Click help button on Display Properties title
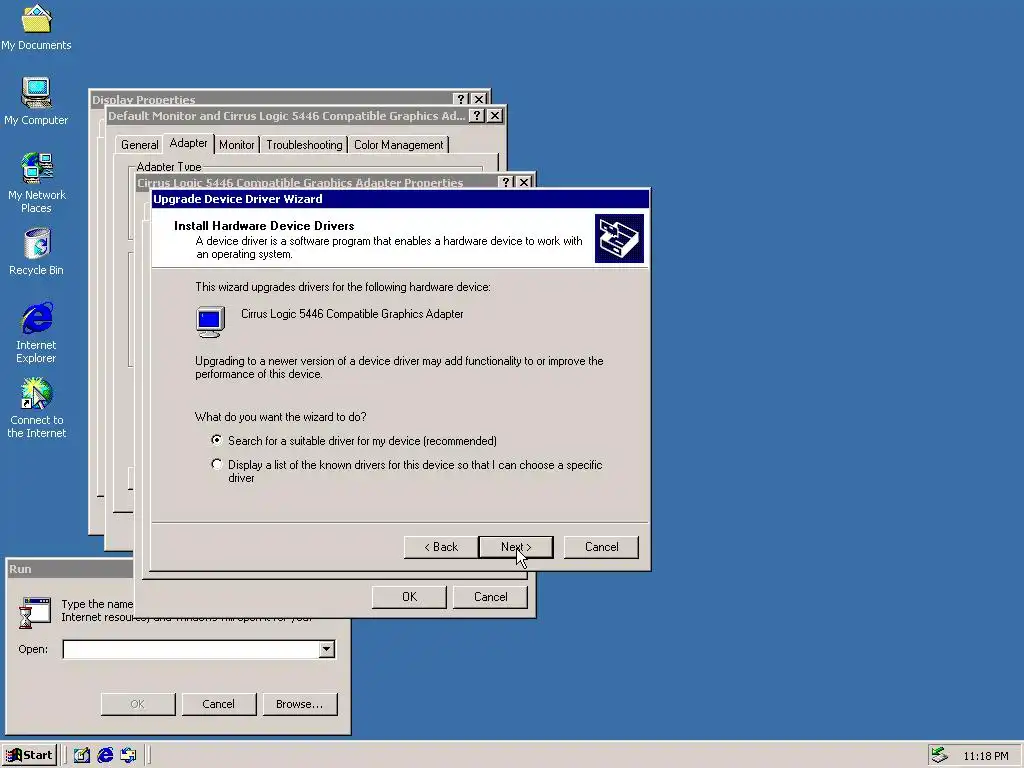This screenshot has height=768, width=1024. [x=461, y=99]
